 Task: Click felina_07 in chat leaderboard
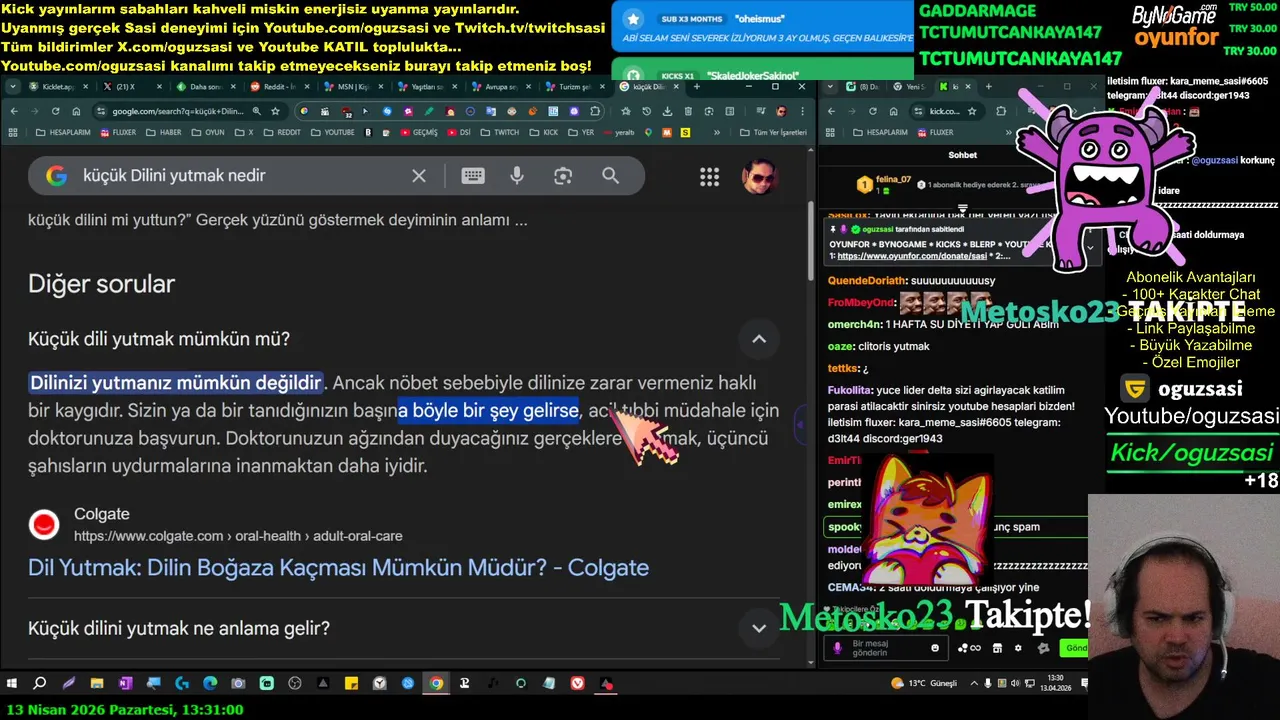[893, 180]
